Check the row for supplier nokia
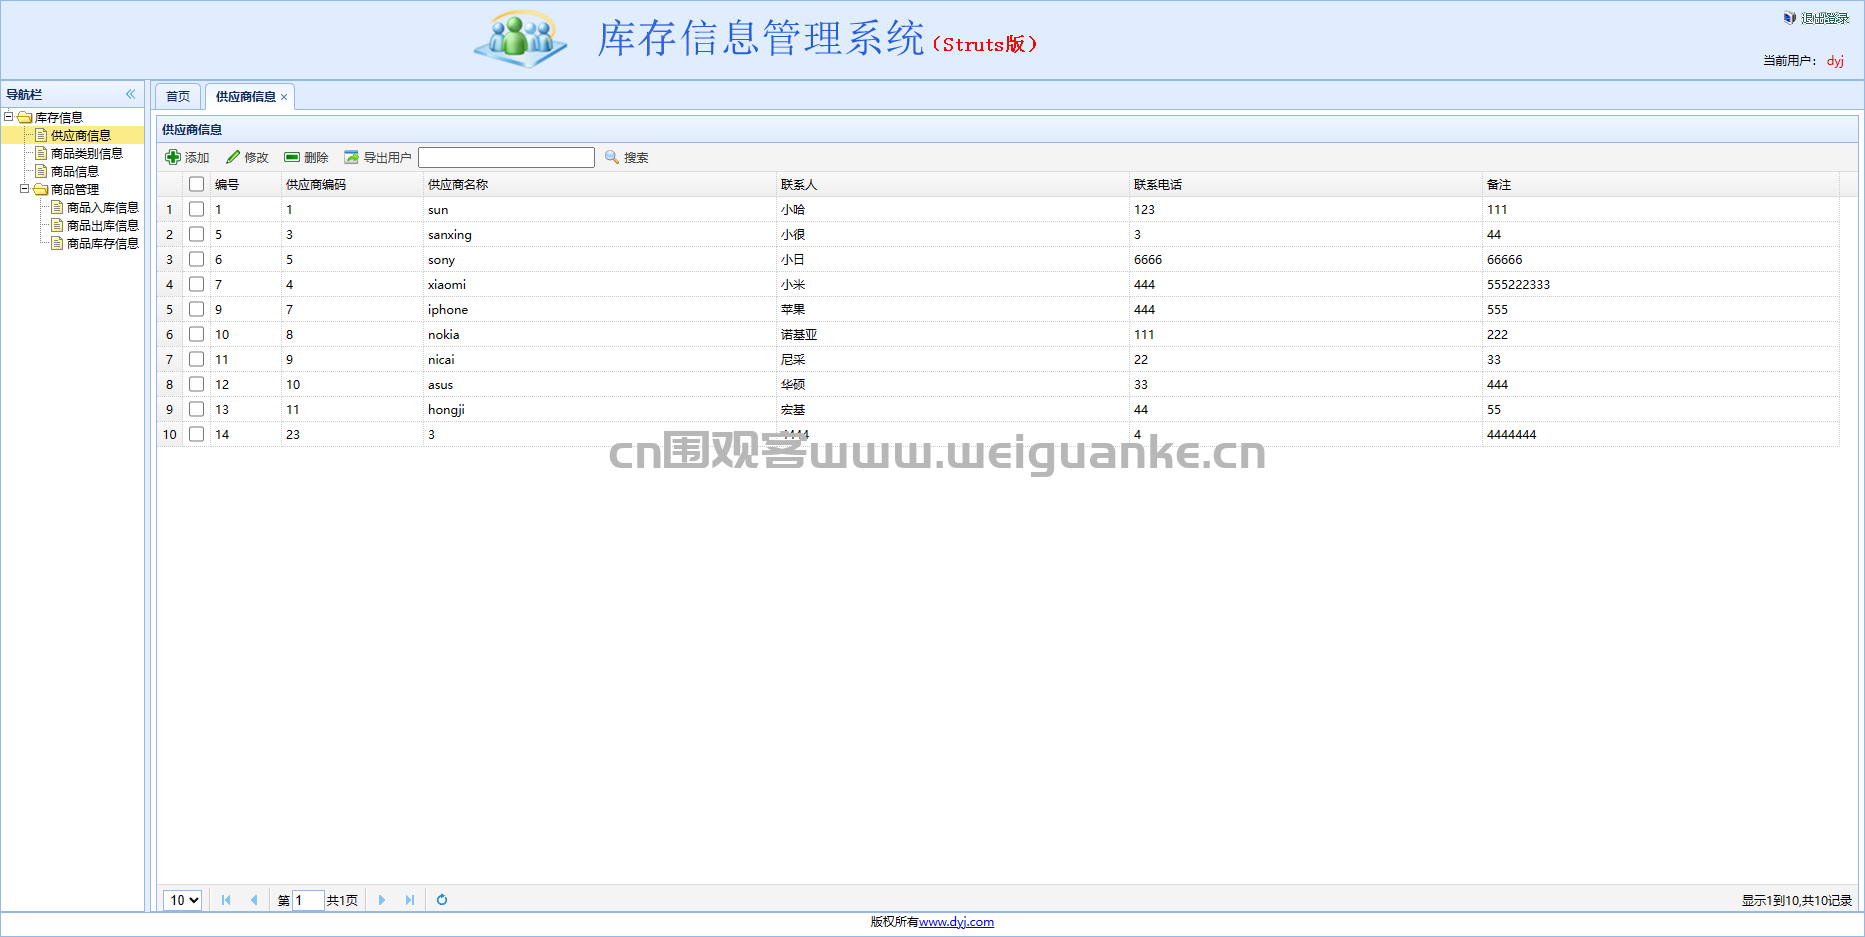 click(x=197, y=334)
